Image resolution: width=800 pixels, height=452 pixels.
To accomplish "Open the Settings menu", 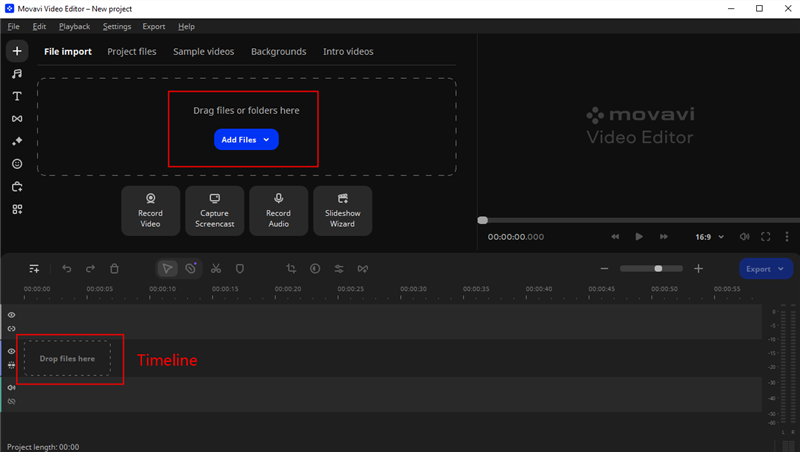I will (x=117, y=27).
